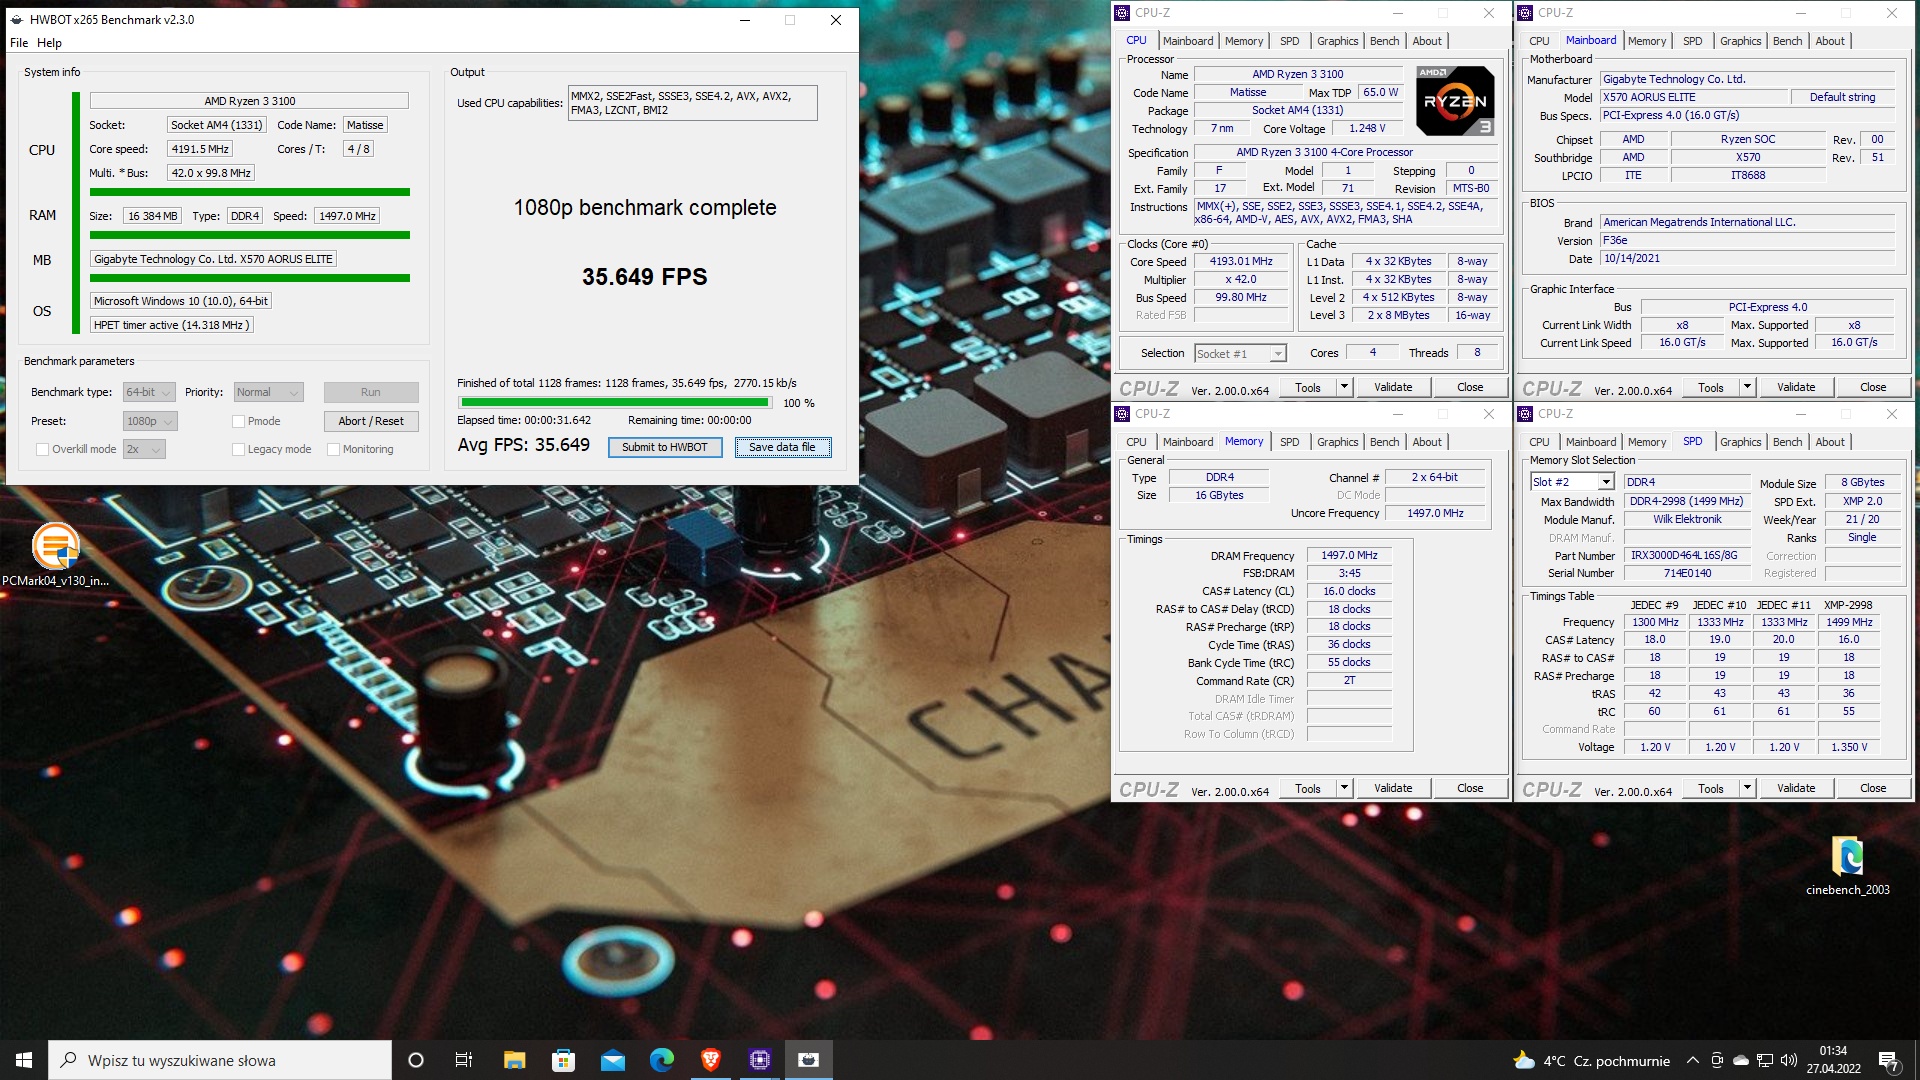Expand Tools arrow in CPU-Z SPD window
This screenshot has height=1080, width=1920.
click(1747, 789)
